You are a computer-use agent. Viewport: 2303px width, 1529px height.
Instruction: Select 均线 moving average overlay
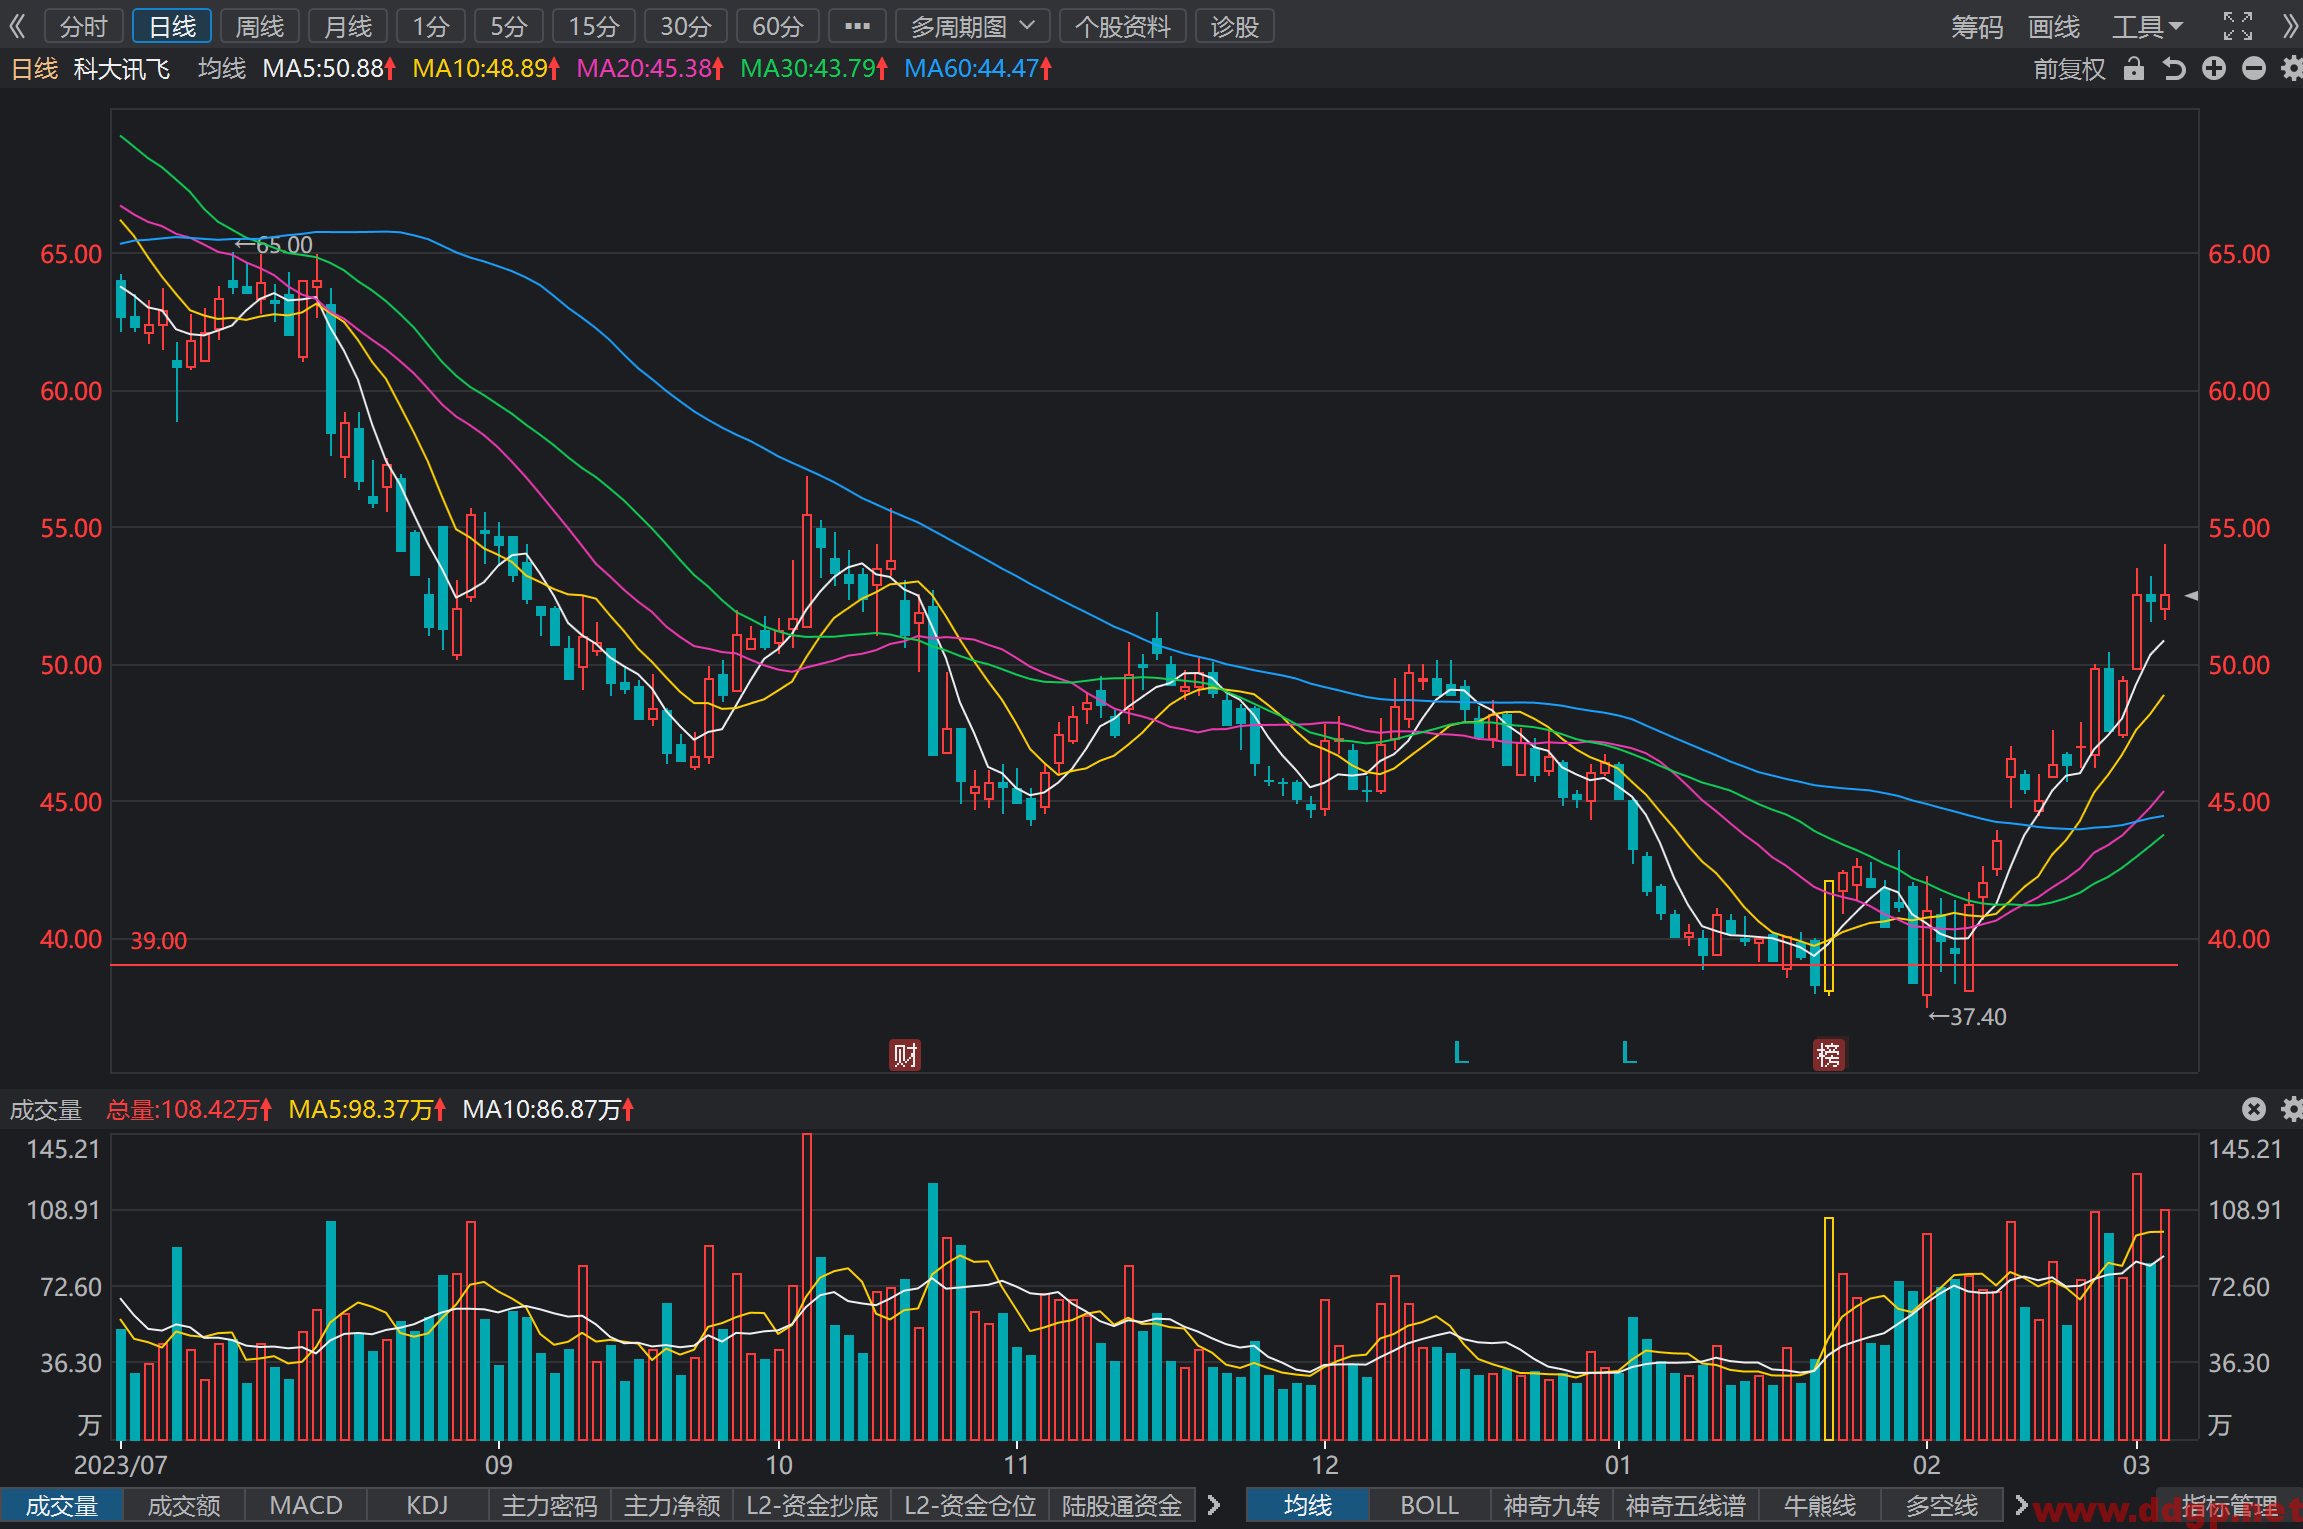point(1308,1505)
